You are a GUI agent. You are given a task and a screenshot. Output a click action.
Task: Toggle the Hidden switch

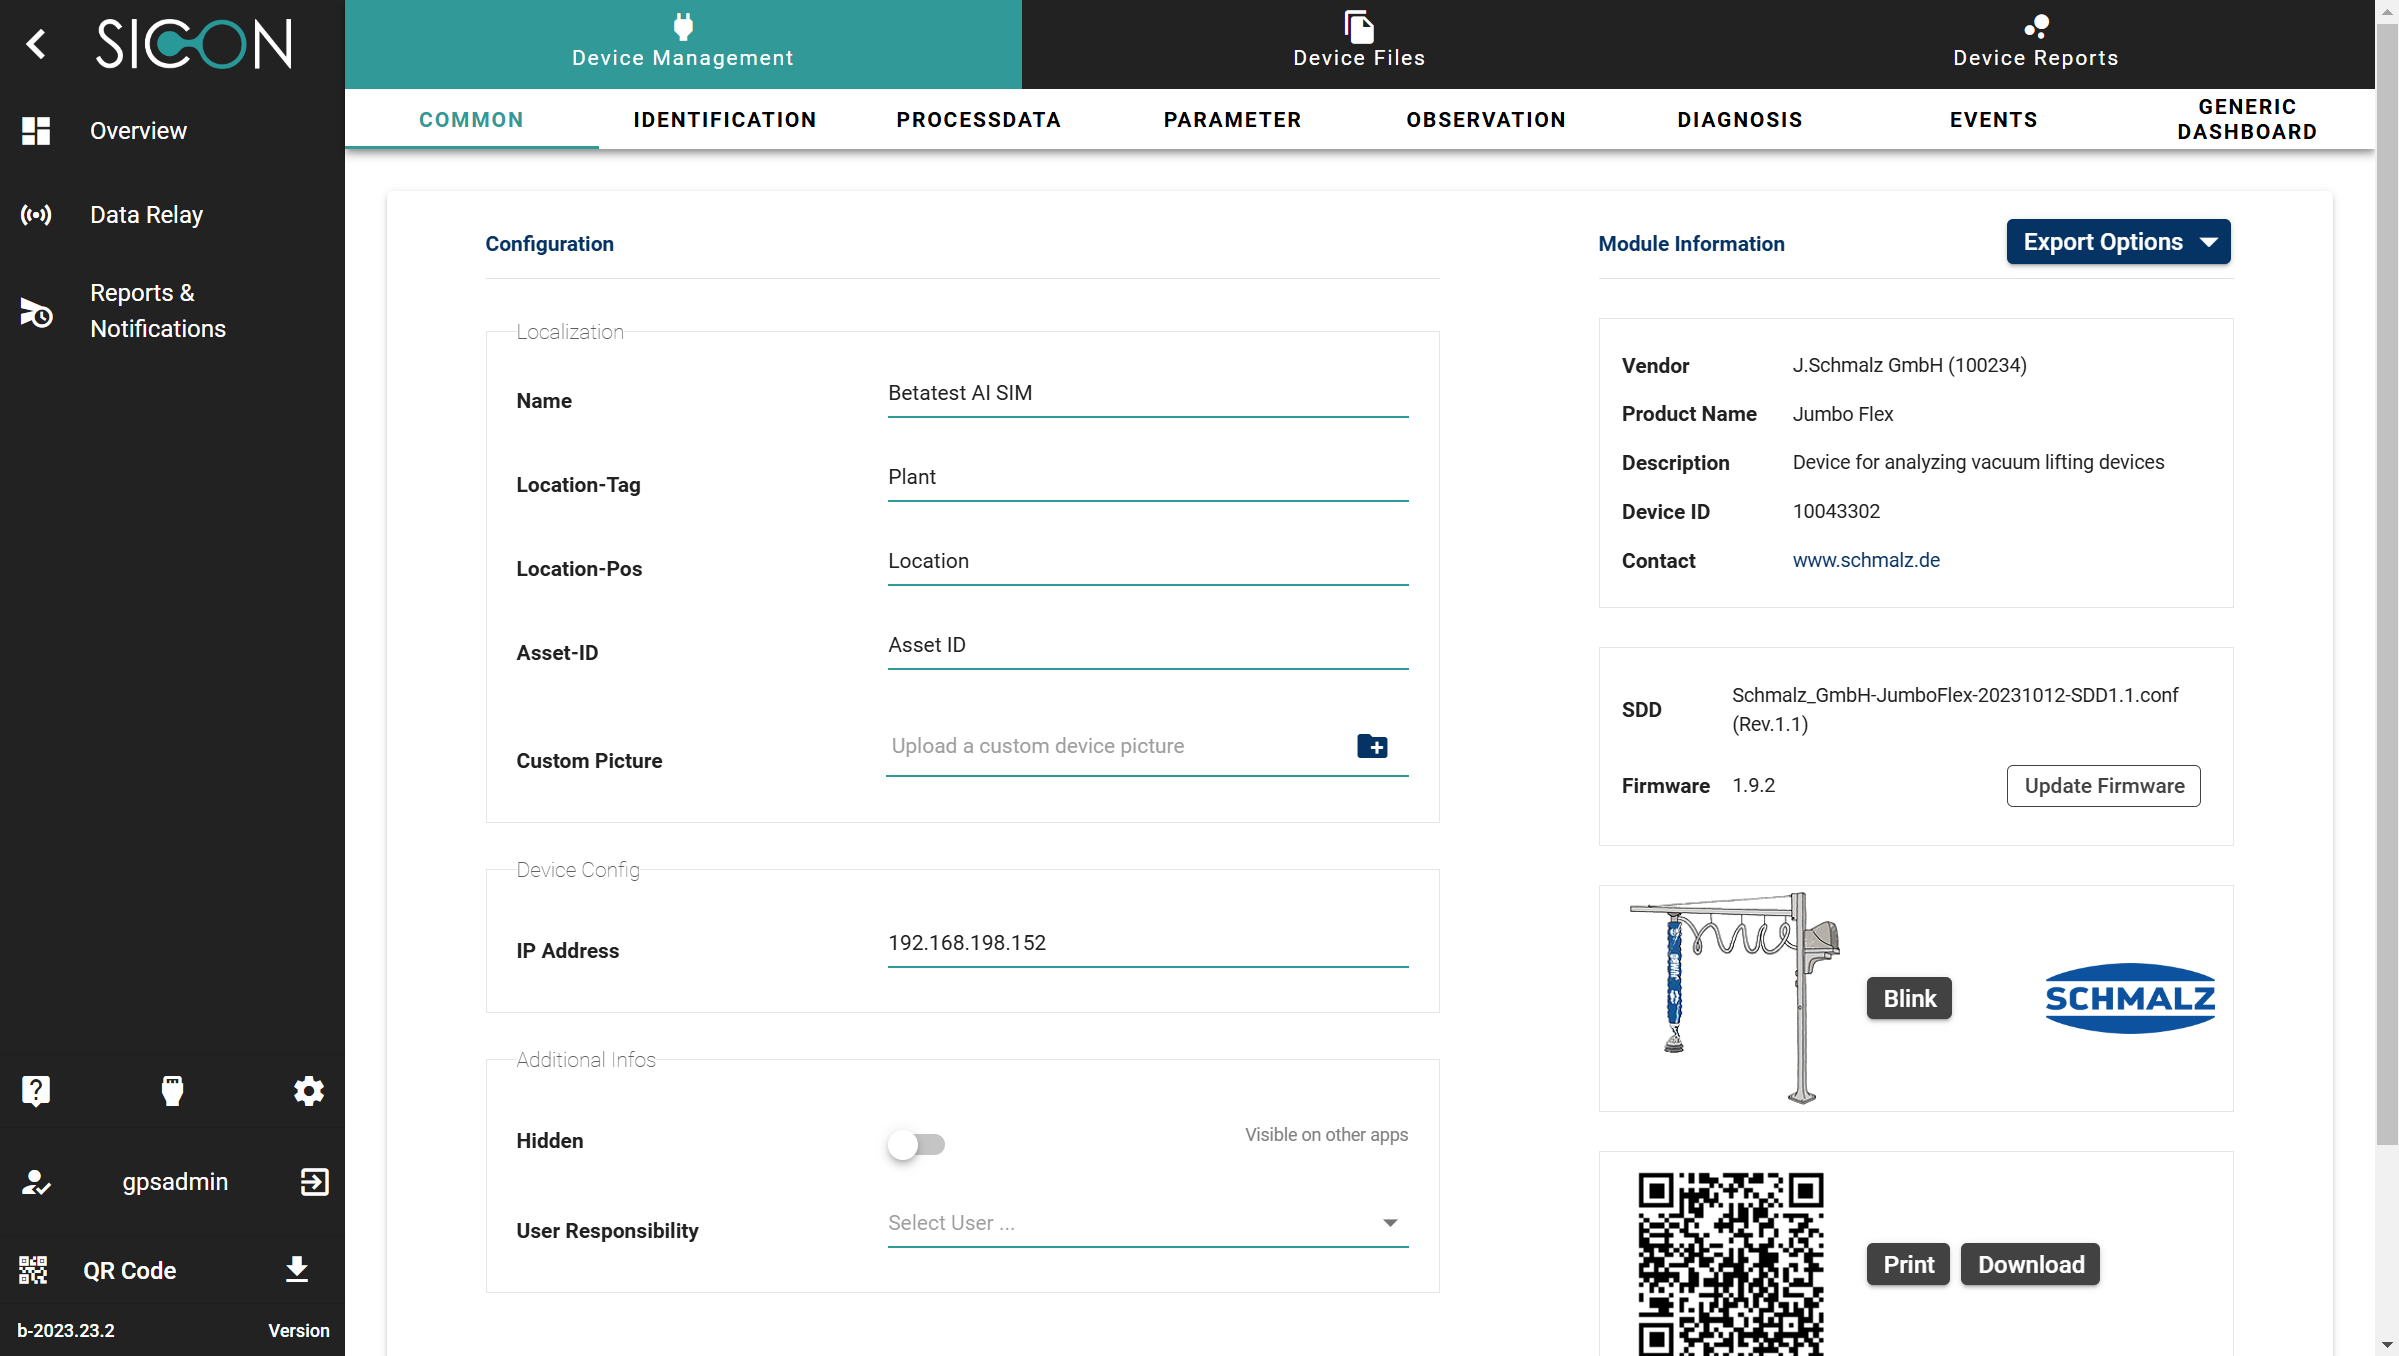pos(916,1144)
